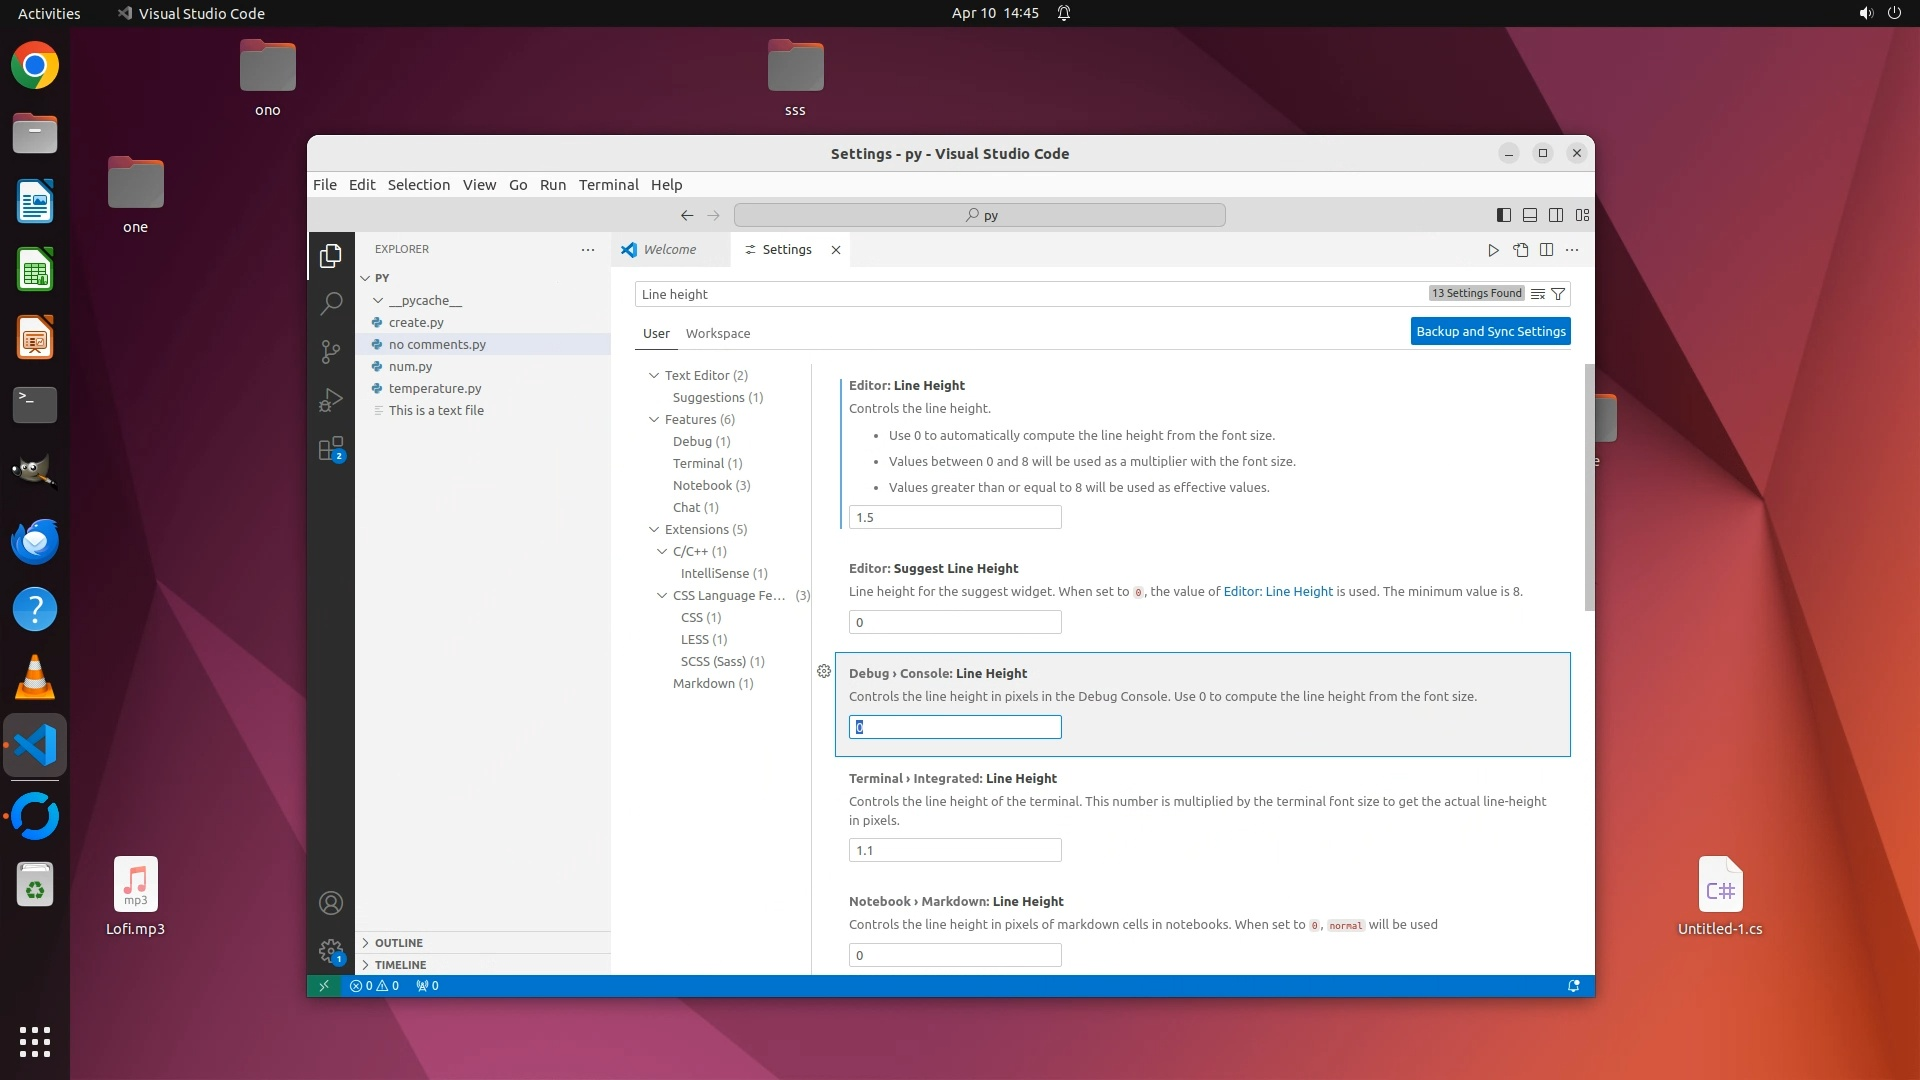The image size is (1920, 1080).
Task: Open the Extensions view
Action: click(x=331, y=449)
